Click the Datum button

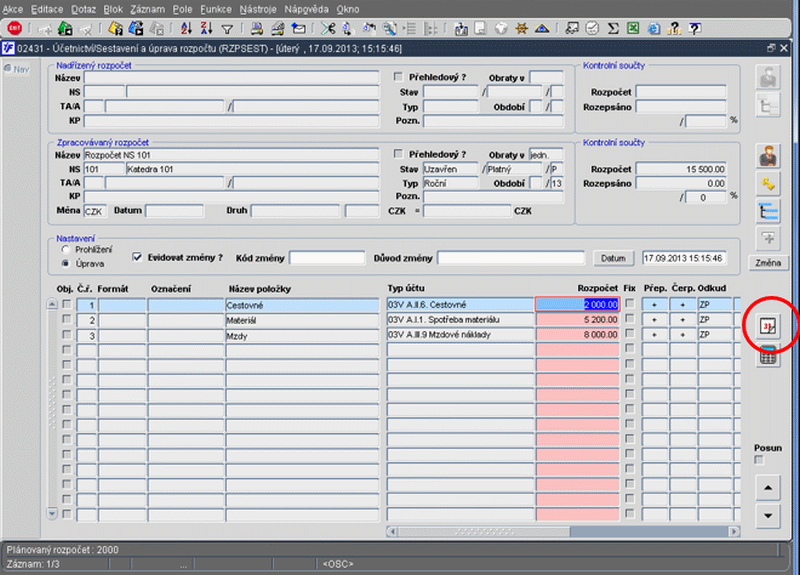point(614,258)
